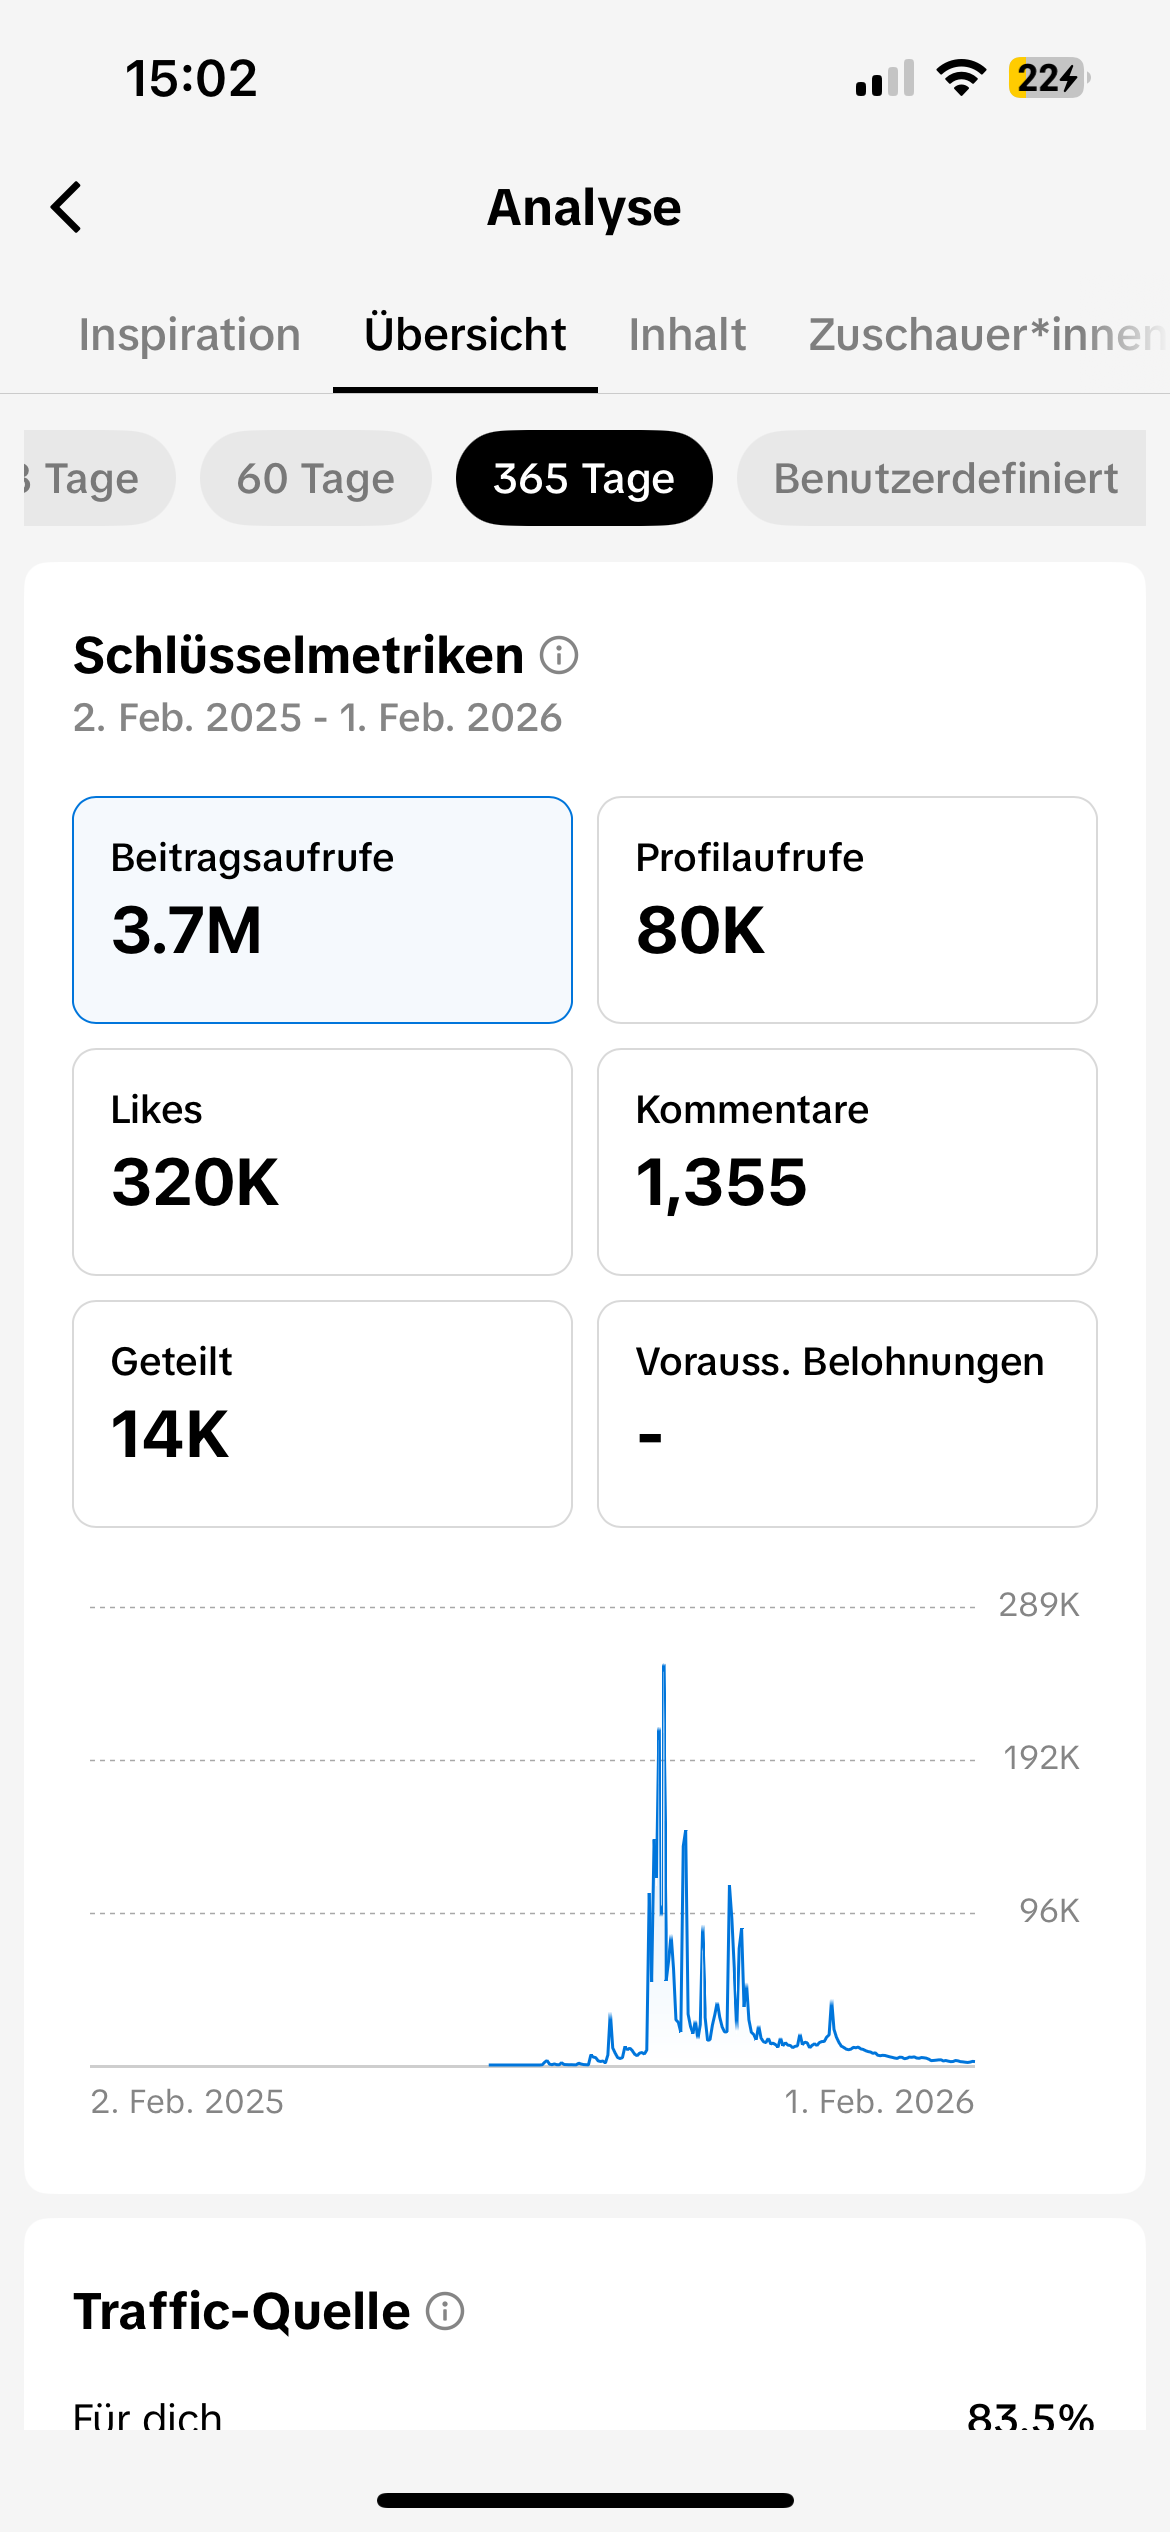Select the Übersicht tab
This screenshot has width=1170, height=2532.
tap(465, 335)
